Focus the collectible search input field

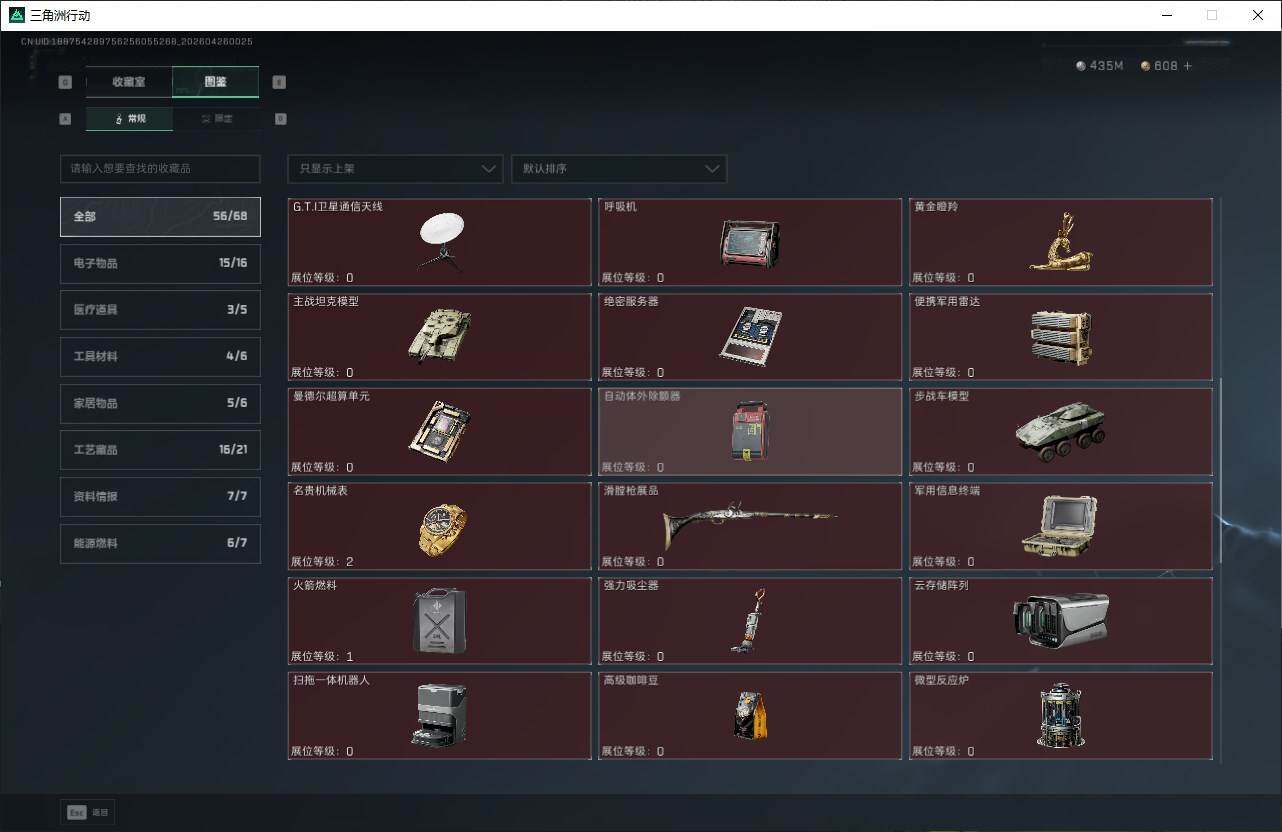pyautogui.click(x=160, y=169)
